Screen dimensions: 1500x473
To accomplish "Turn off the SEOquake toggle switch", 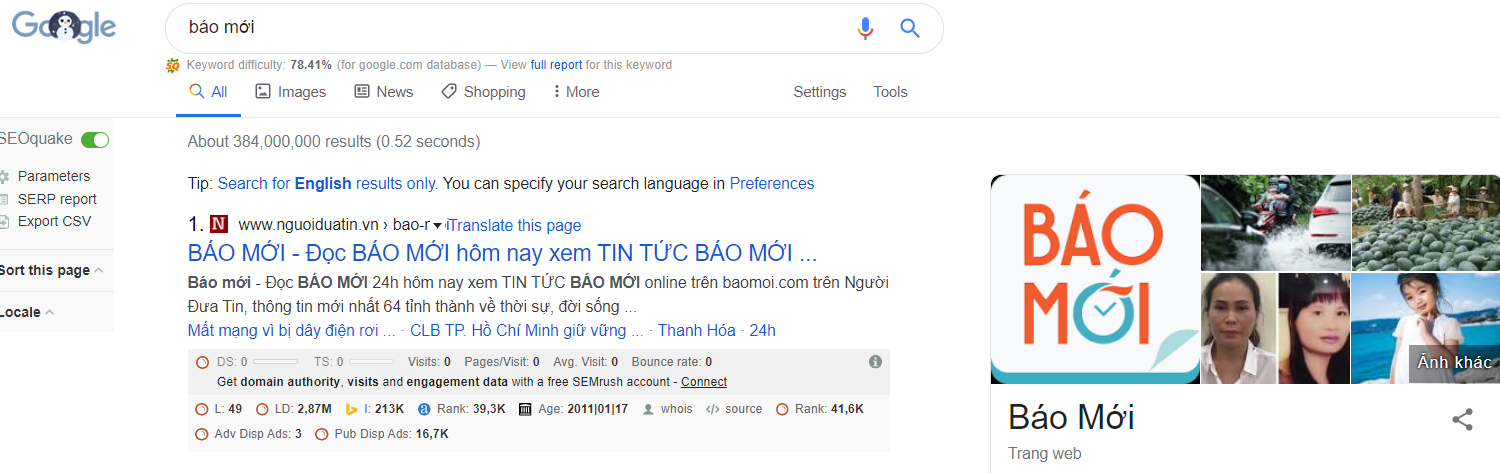I will tap(95, 140).
